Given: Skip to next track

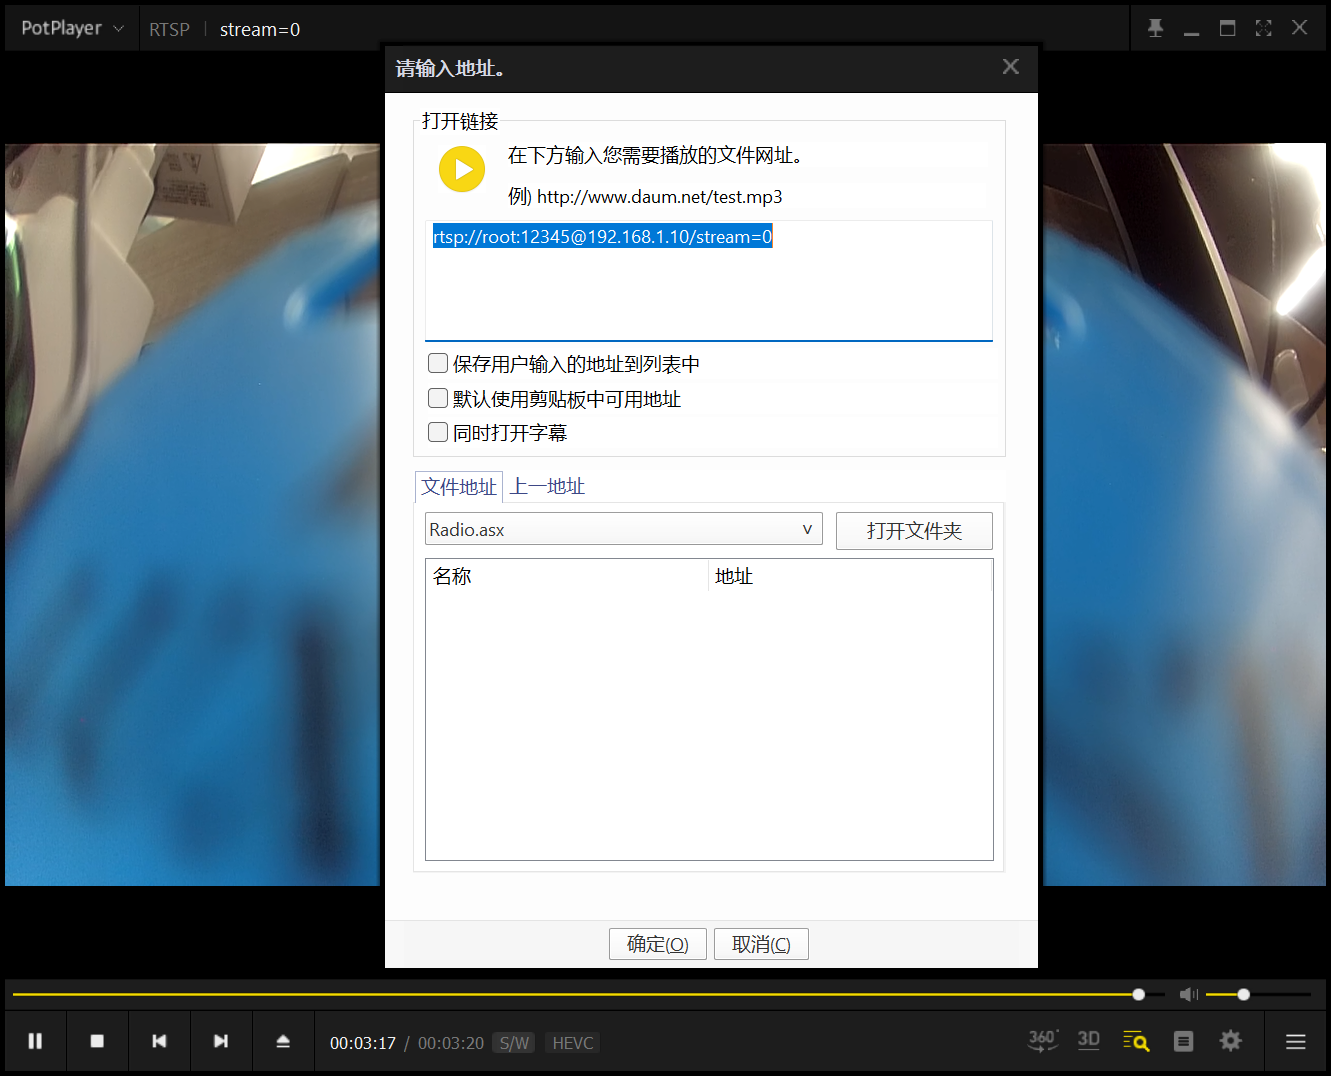Looking at the screenshot, I should [x=221, y=1041].
